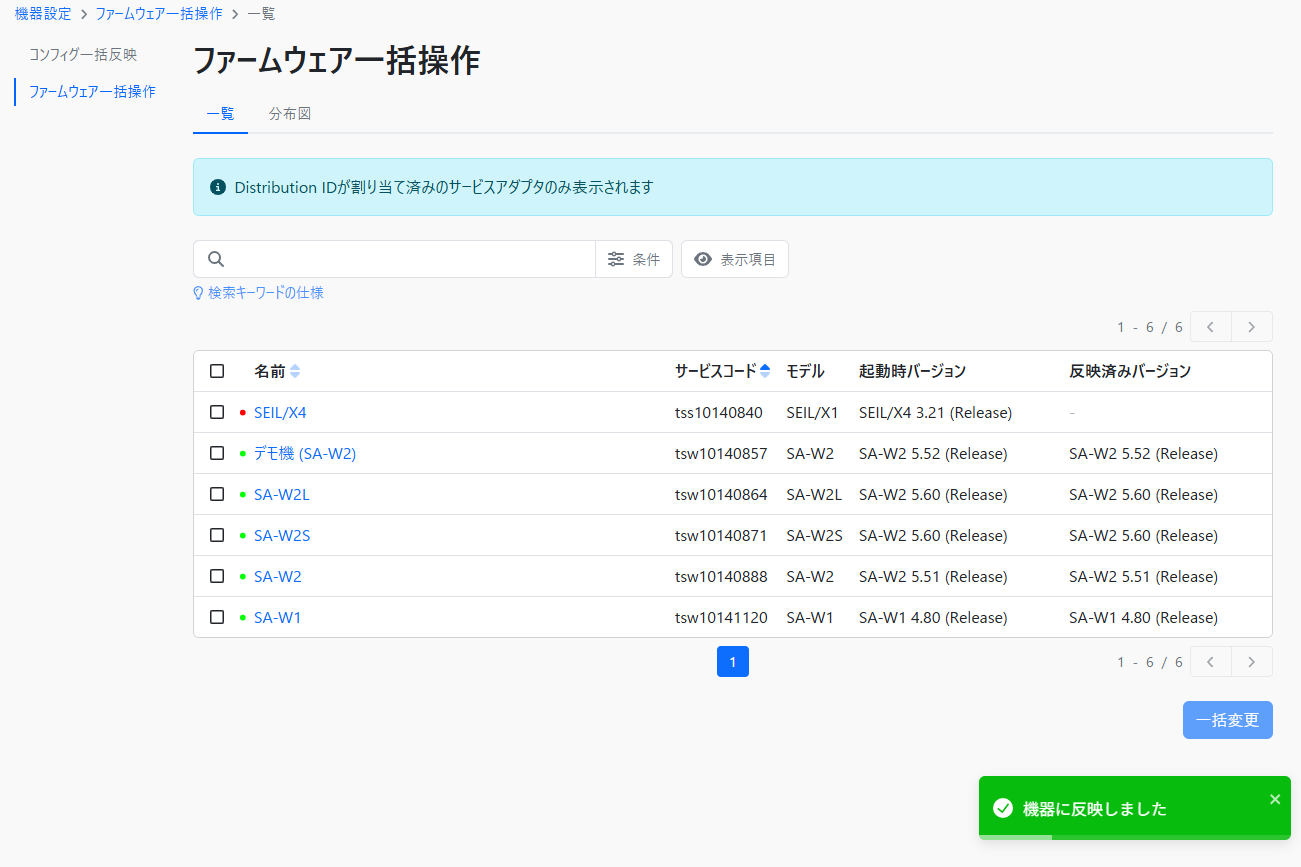
Task: Open the SA-W2 device link for tsw10140888
Action: [x=278, y=577]
